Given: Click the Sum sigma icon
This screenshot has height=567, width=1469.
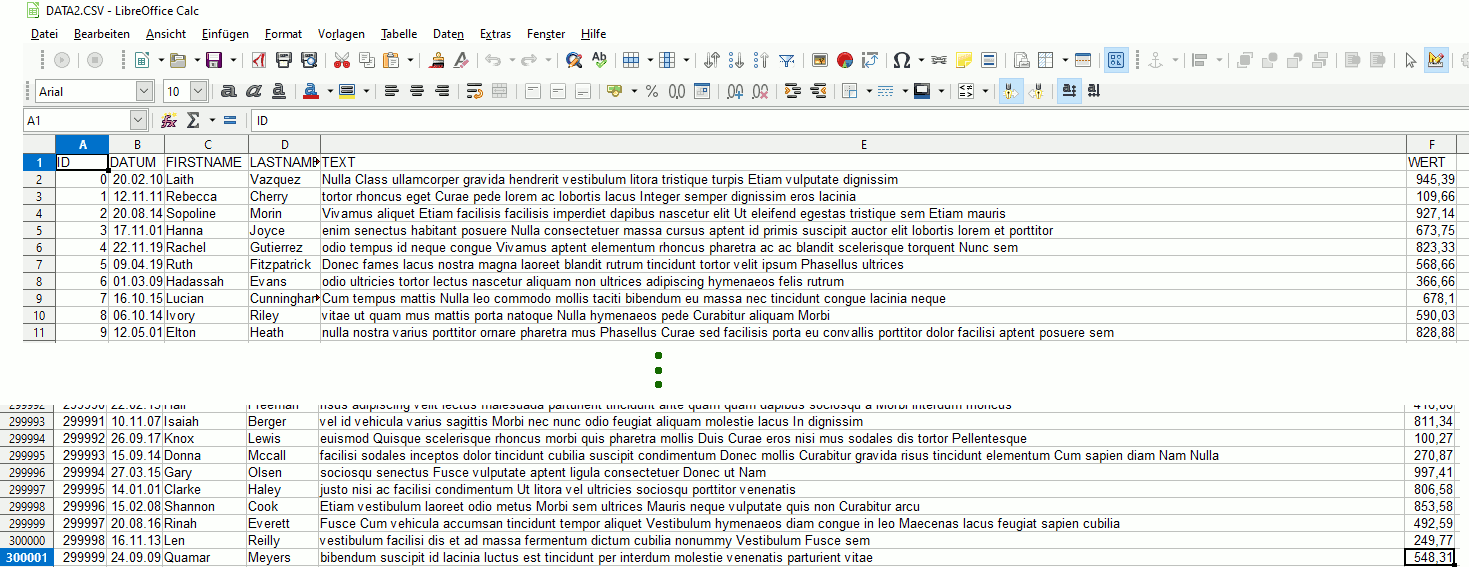Looking at the screenshot, I should tap(195, 120).
